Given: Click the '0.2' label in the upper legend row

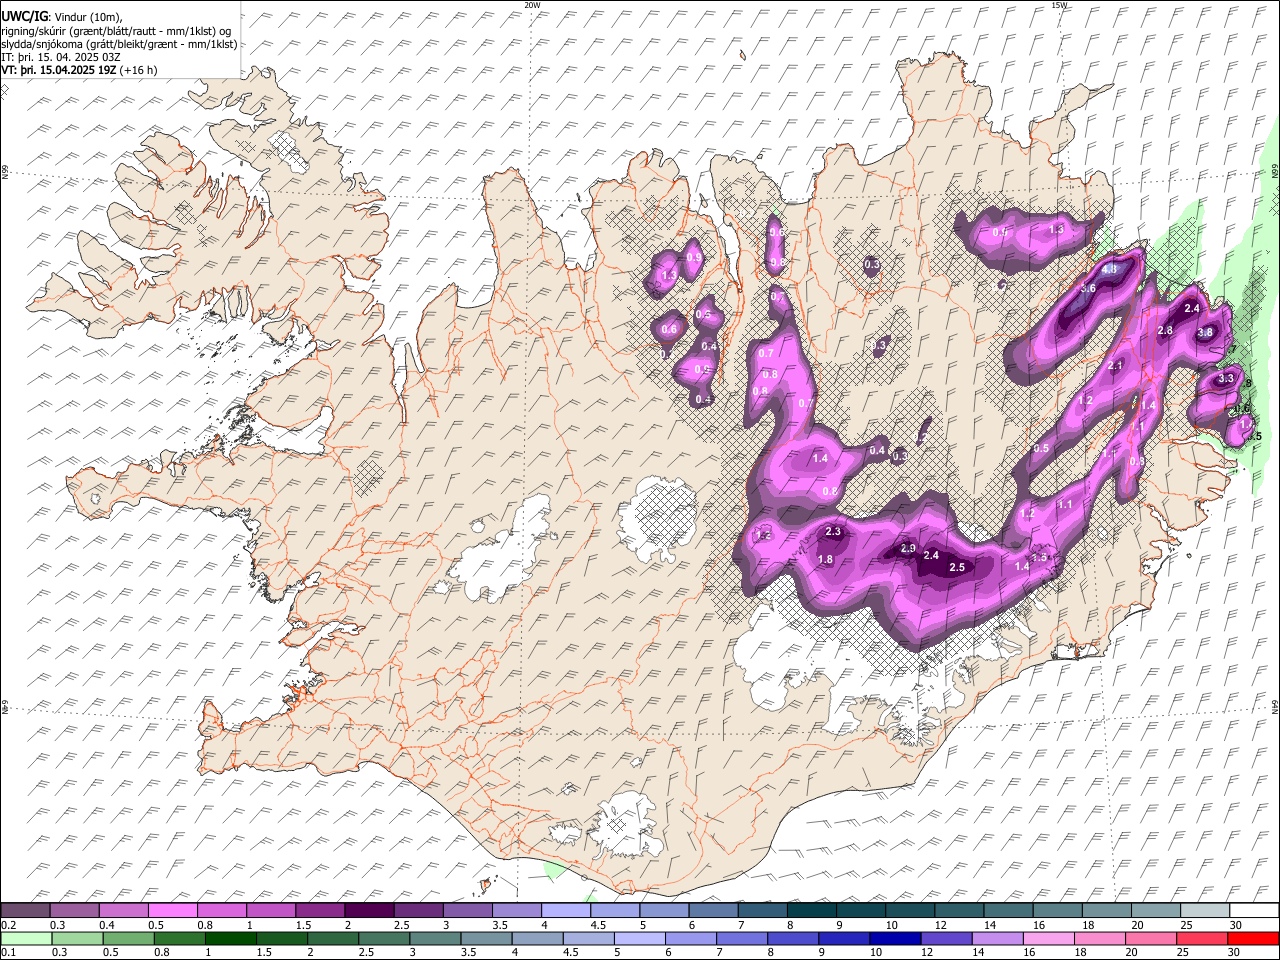Looking at the screenshot, I should (x=8, y=925).
